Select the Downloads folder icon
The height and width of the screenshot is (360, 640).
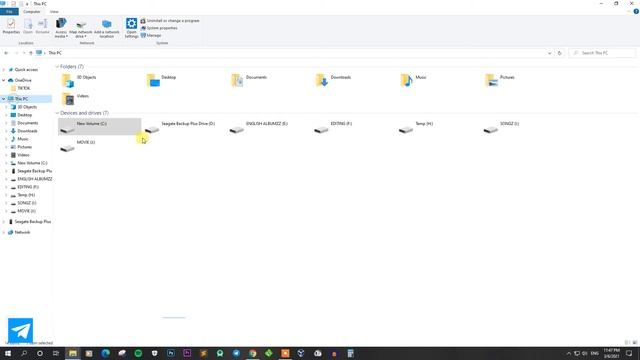point(322,80)
